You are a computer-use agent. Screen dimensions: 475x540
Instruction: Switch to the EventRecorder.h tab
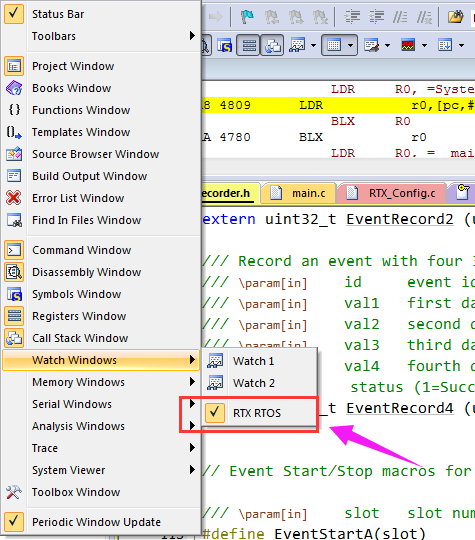(x=230, y=193)
